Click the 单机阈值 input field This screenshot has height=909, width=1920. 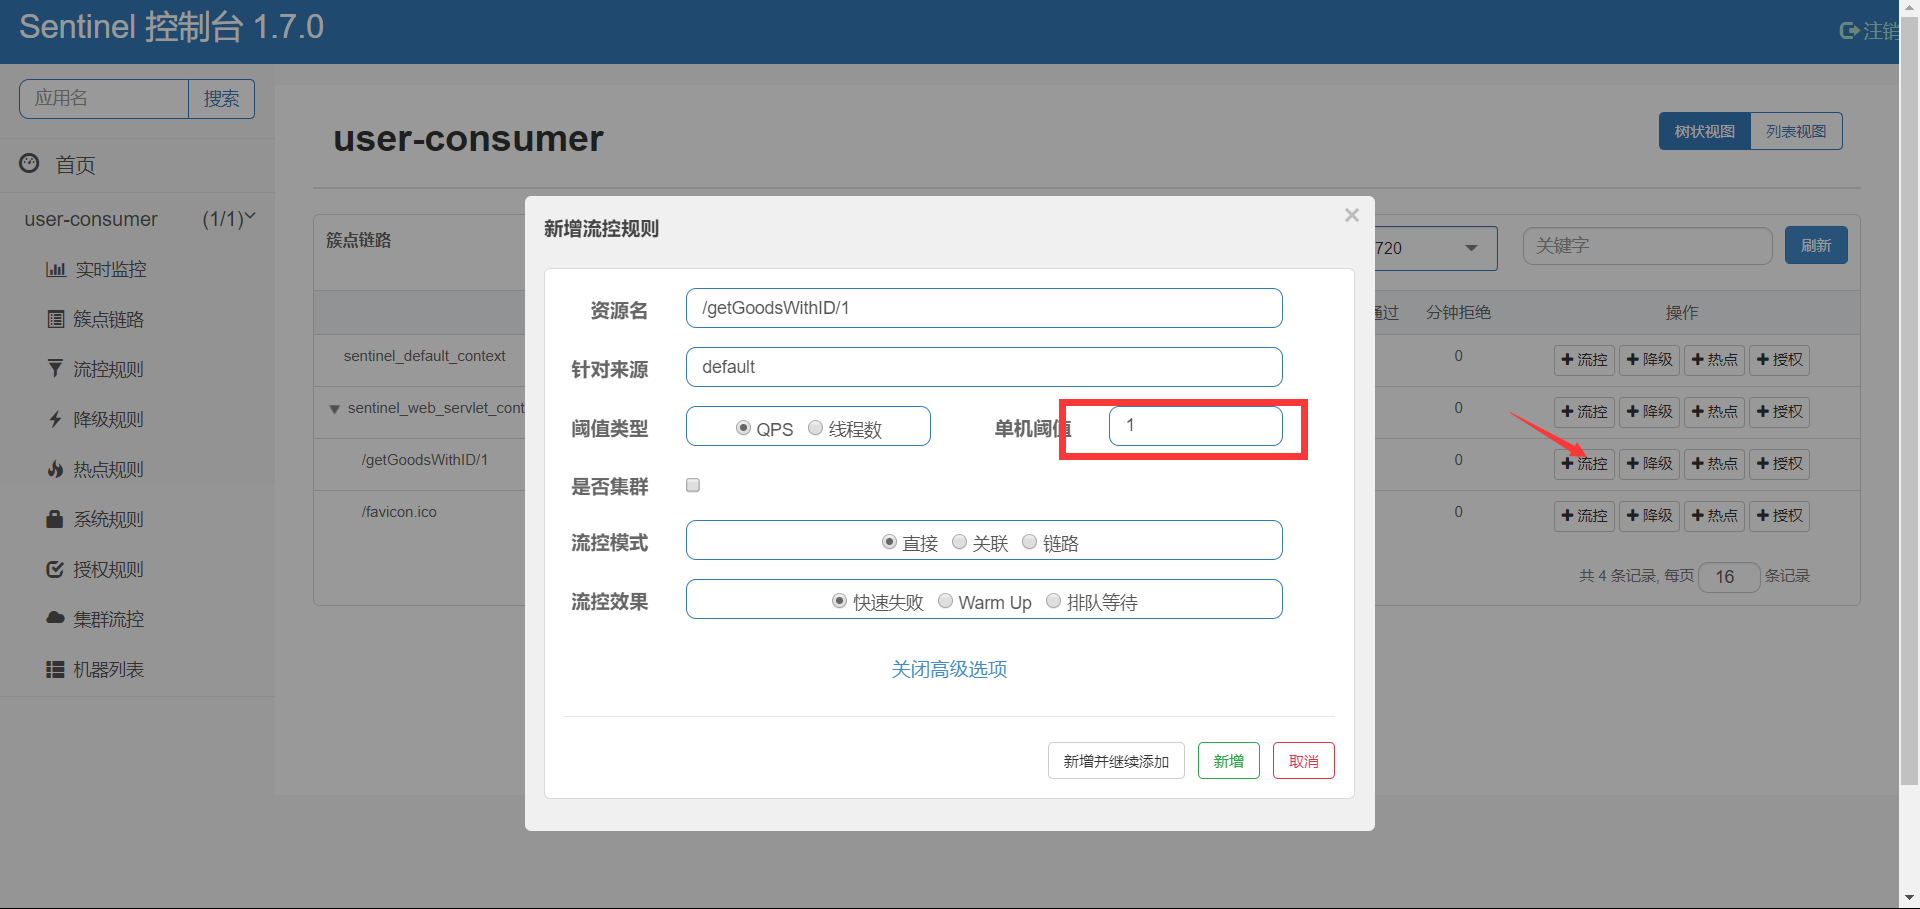1195,426
